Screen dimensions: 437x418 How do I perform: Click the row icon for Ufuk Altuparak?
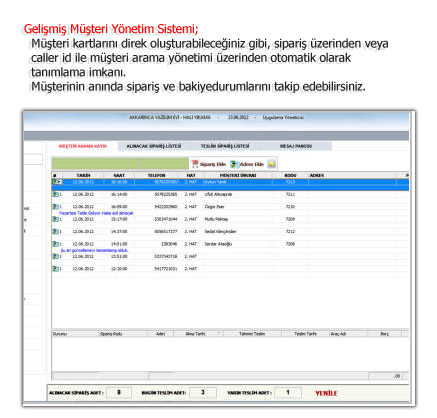coord(55,194)
